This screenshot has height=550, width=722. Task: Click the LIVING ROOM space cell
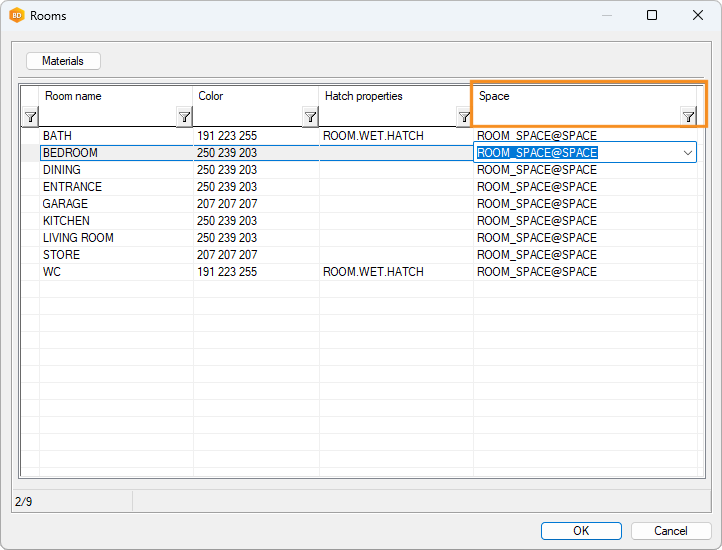coord(537,238)
